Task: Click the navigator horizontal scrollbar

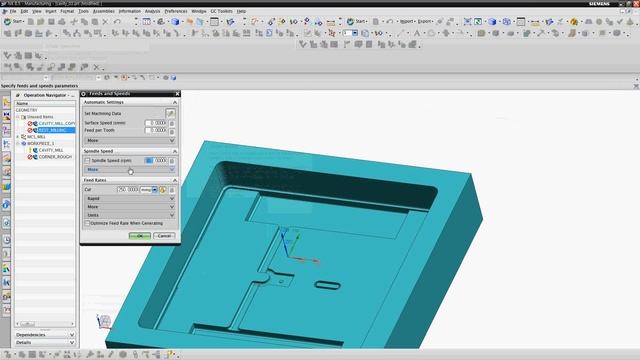Action: click(x=45, y=324)
